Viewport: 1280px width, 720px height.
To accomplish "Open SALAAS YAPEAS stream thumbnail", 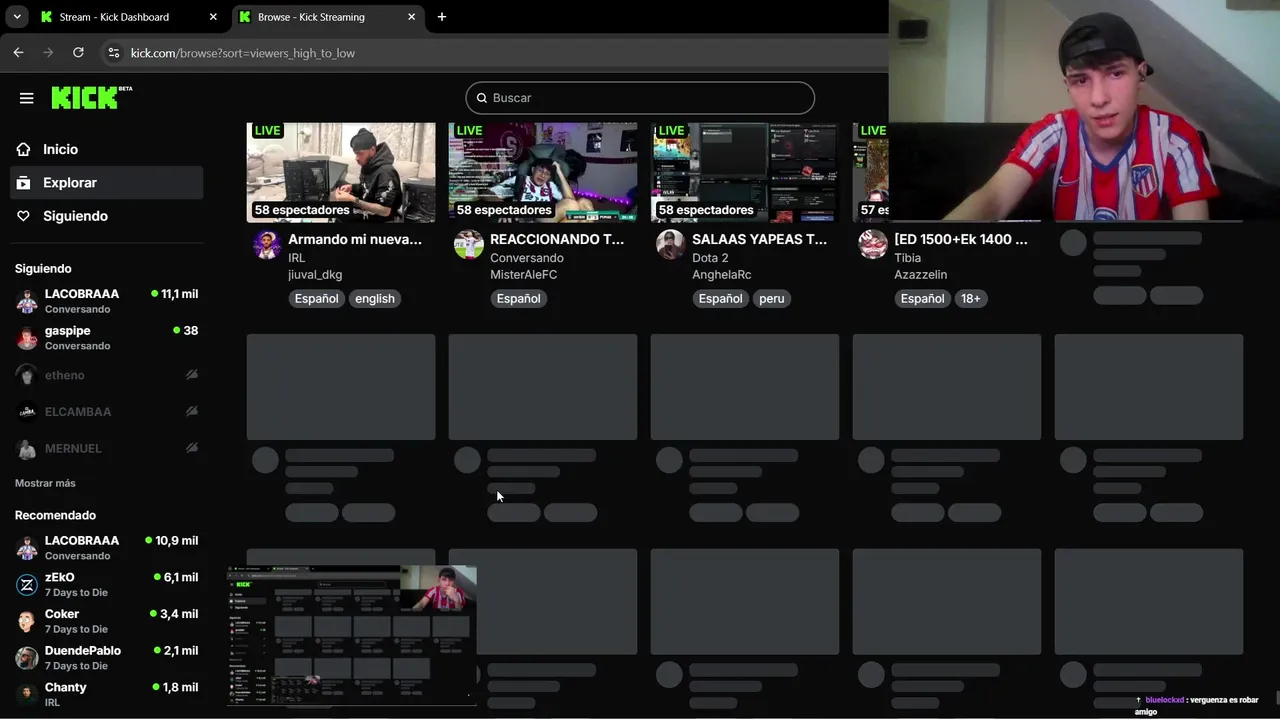I will click(745, 172).
